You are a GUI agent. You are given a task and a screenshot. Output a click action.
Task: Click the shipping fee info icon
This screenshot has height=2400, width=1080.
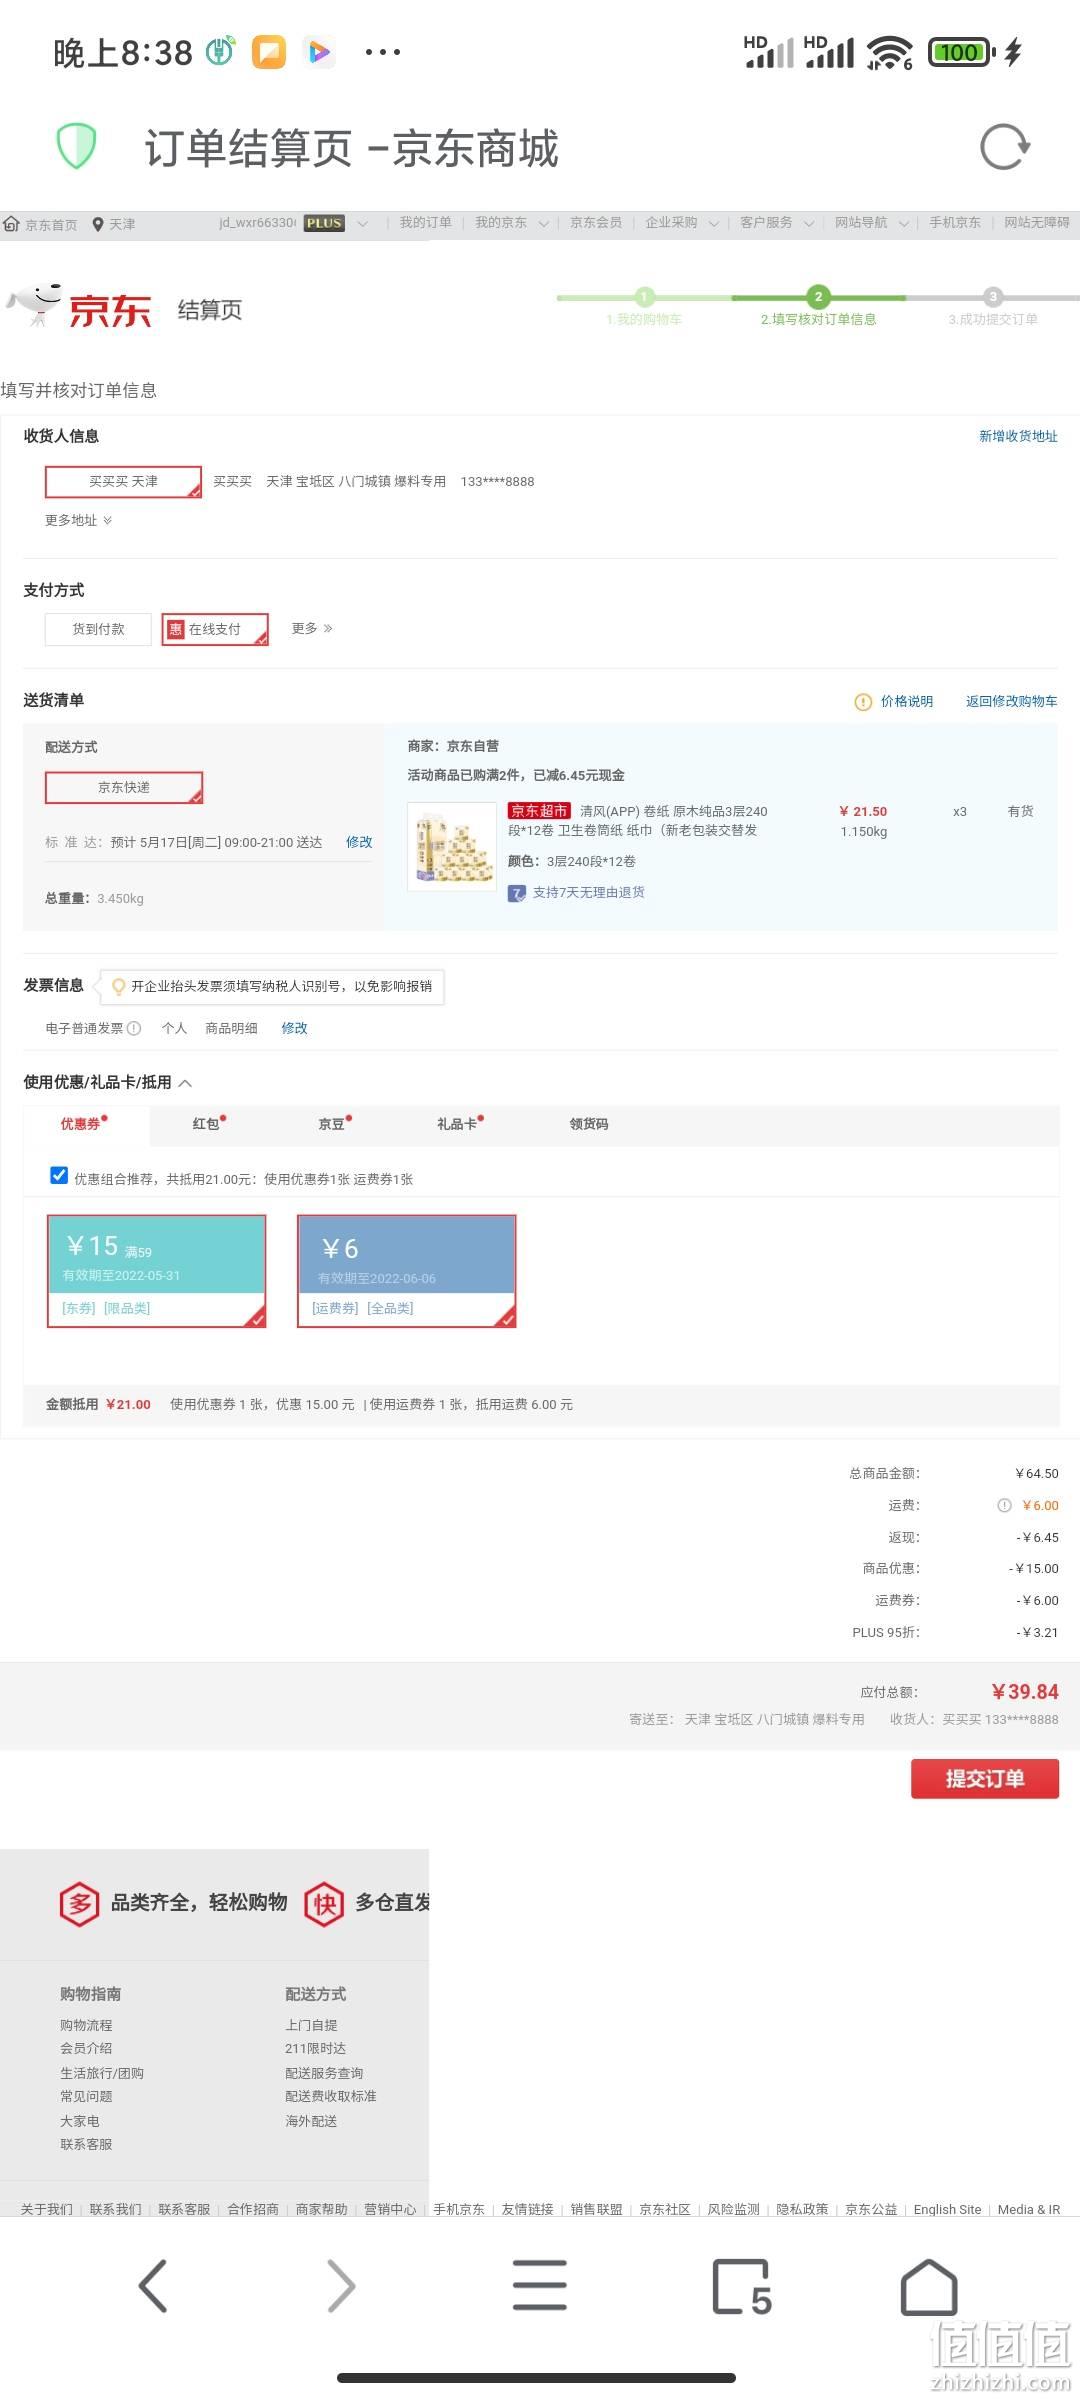point(1005,1505)
